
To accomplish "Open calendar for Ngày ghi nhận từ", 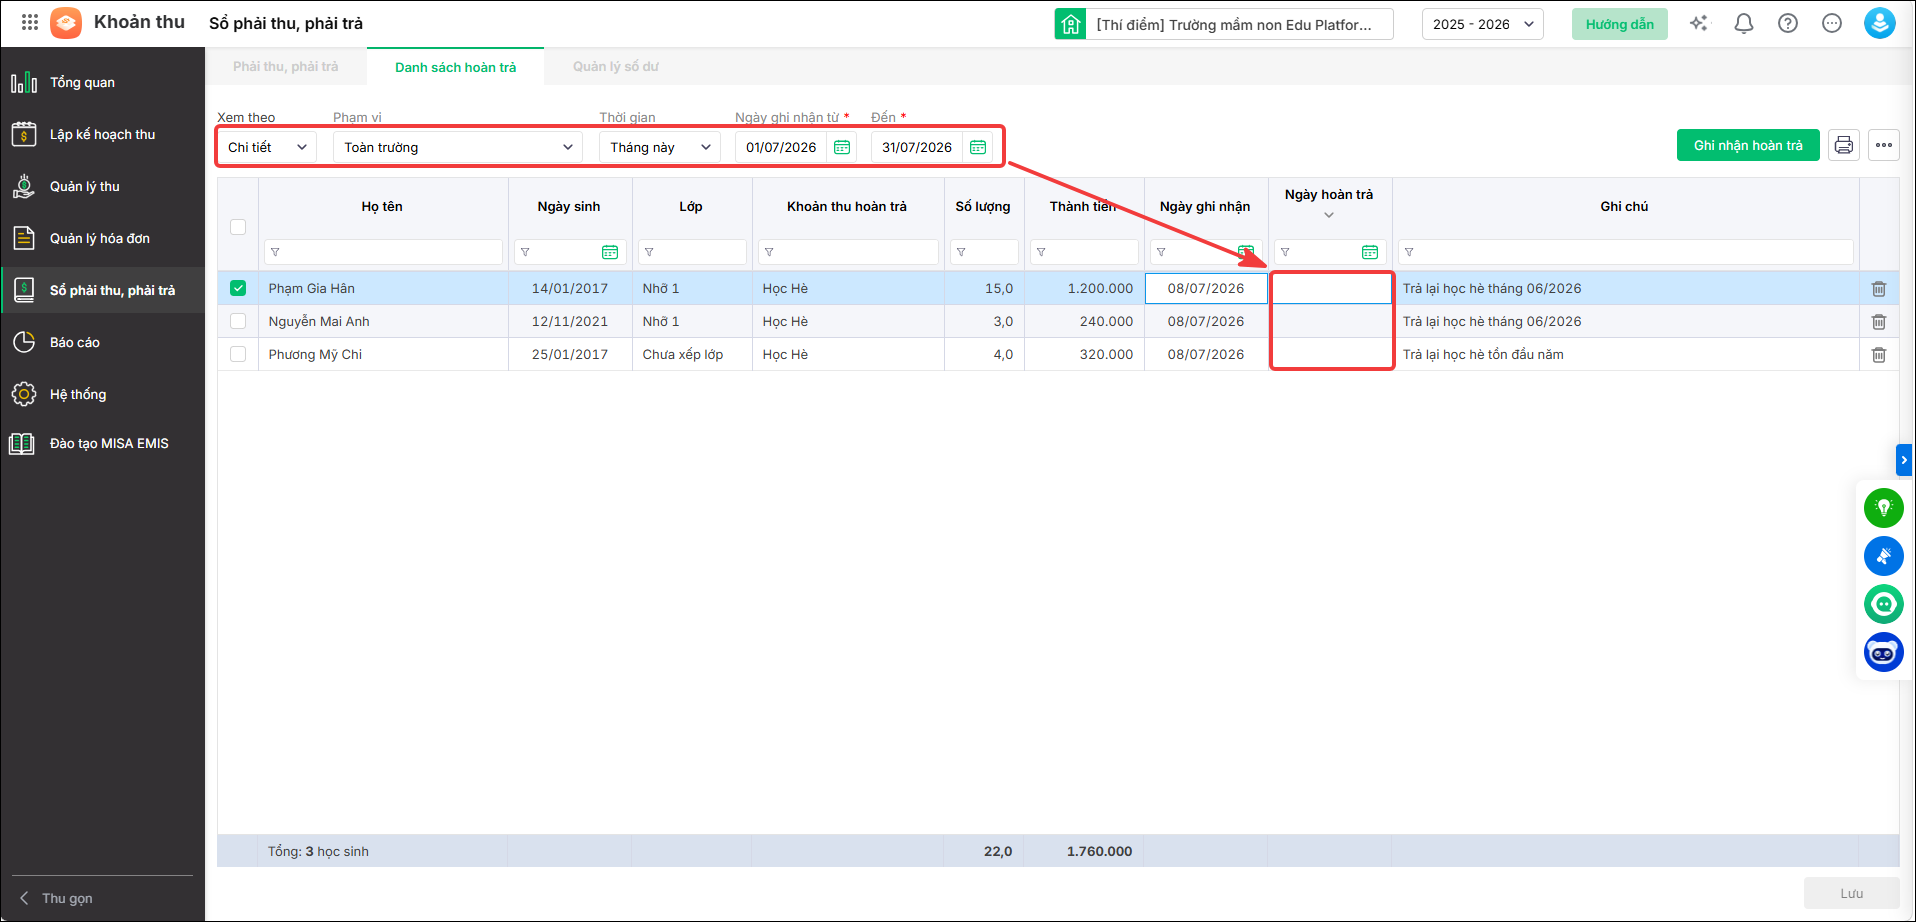I will pyautogui.click(x=842, y=147).
